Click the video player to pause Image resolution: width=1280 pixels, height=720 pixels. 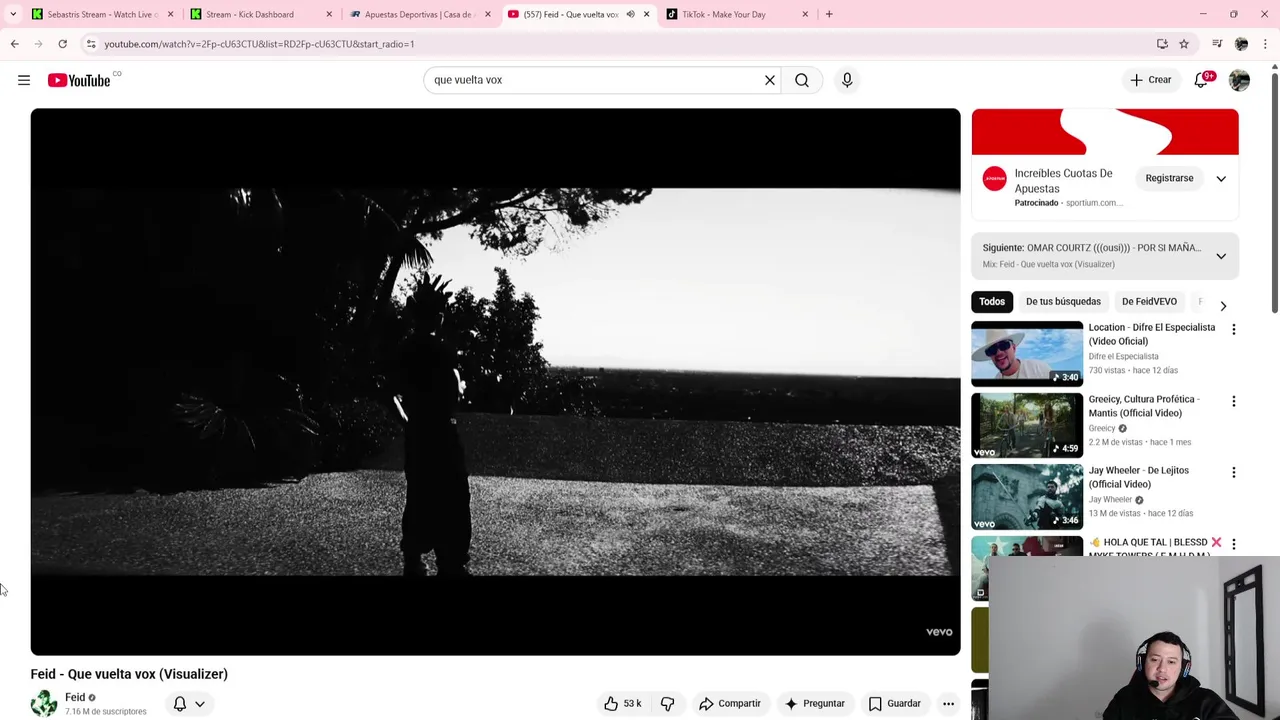click(495, 381)
